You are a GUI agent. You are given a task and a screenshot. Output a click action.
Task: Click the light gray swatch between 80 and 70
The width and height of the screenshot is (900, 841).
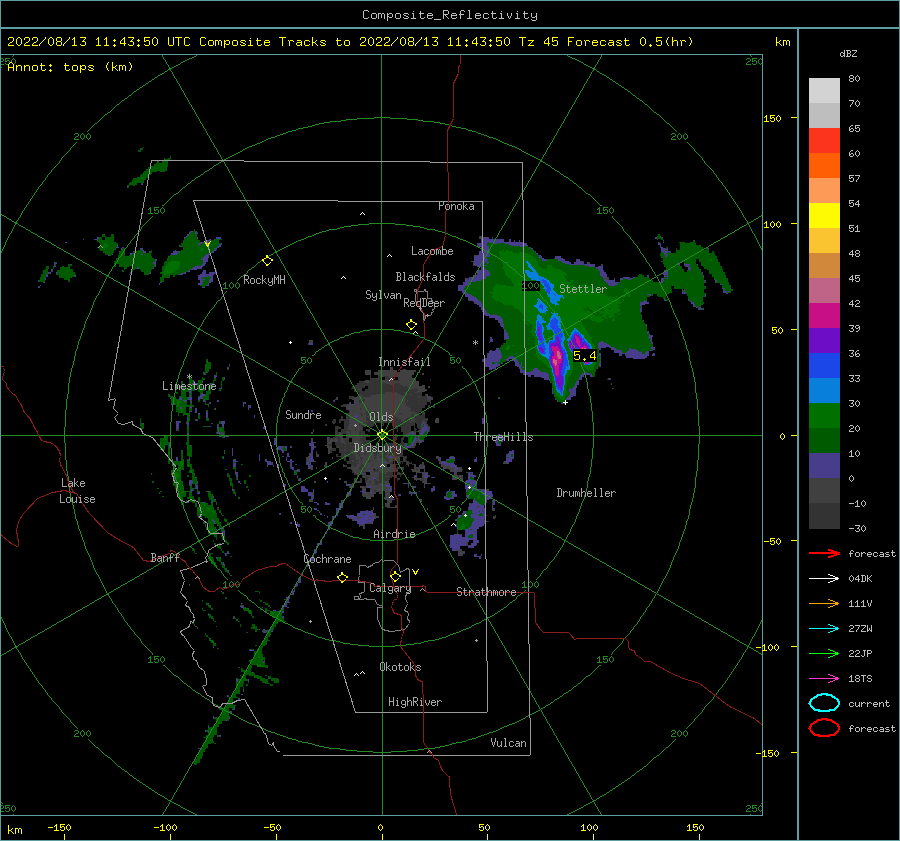(824, 91)
